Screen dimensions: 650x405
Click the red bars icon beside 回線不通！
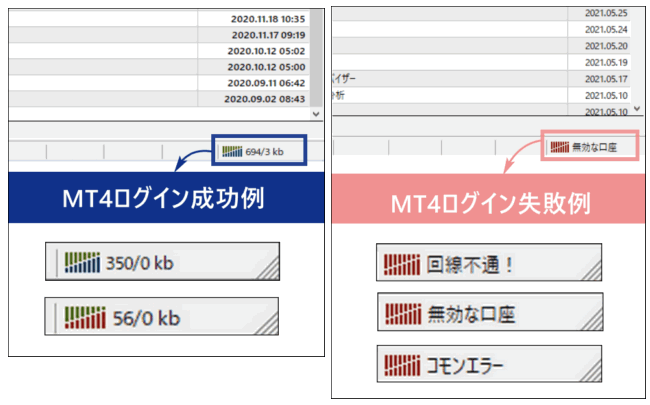(402, 264)
